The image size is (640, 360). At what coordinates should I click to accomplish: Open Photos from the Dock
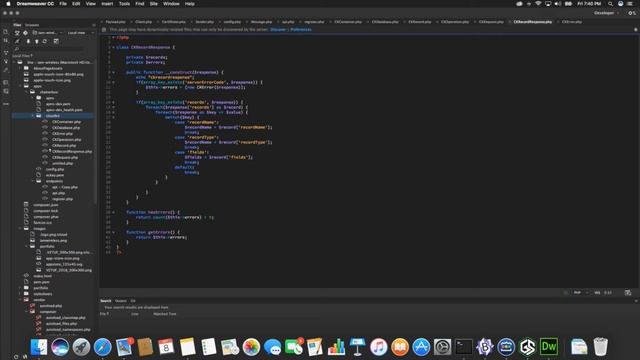[x=251, y=347]
